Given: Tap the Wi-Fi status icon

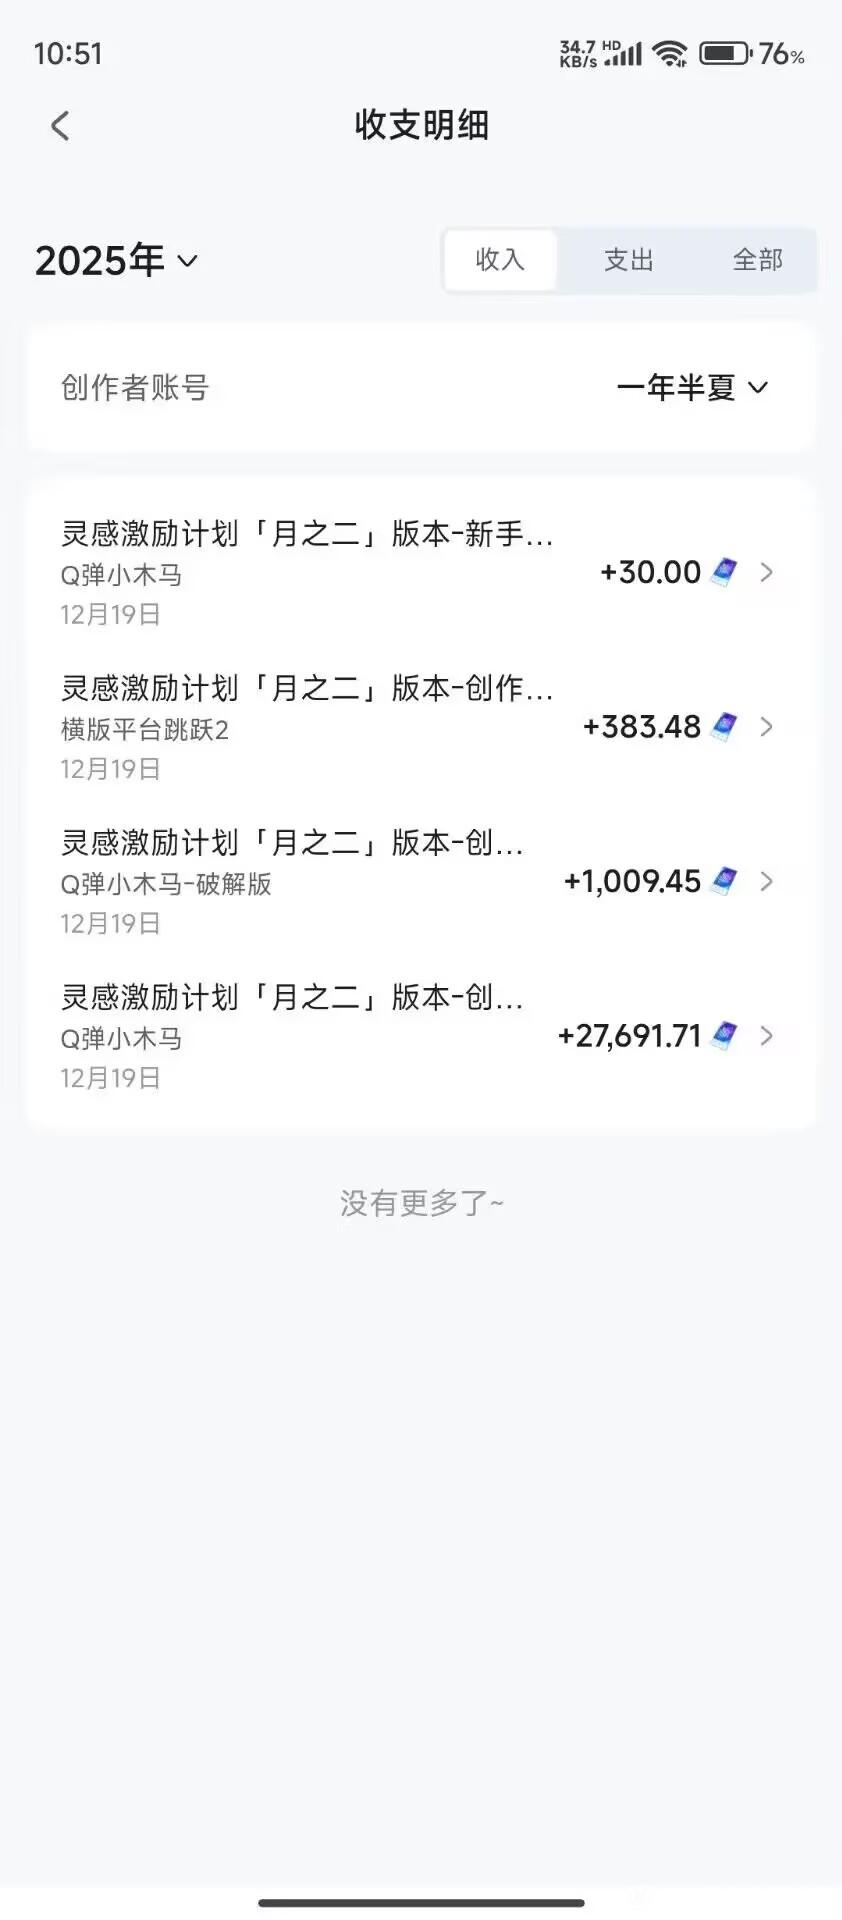Looking at the screenshot, I should coord(669,53).
